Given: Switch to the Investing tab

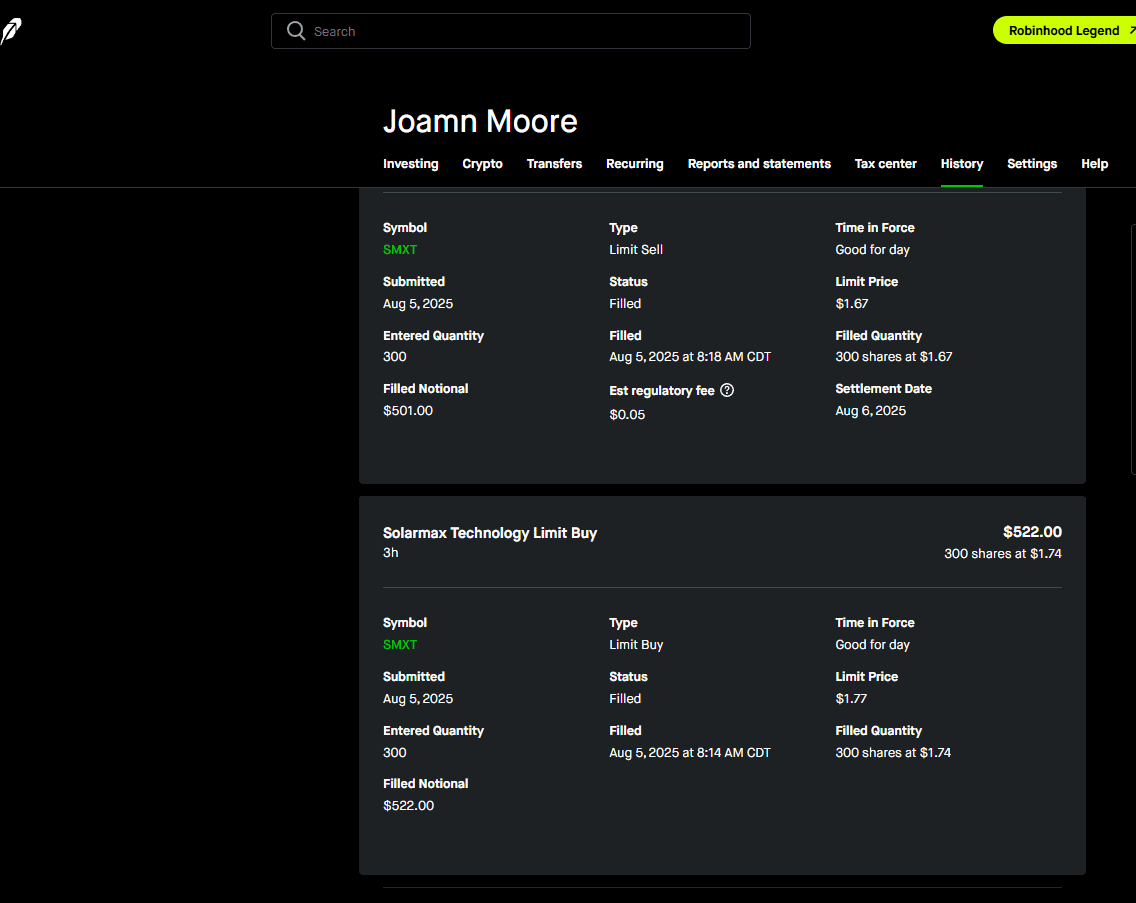Looking at the screenshot, I should (x=410, y=164).
